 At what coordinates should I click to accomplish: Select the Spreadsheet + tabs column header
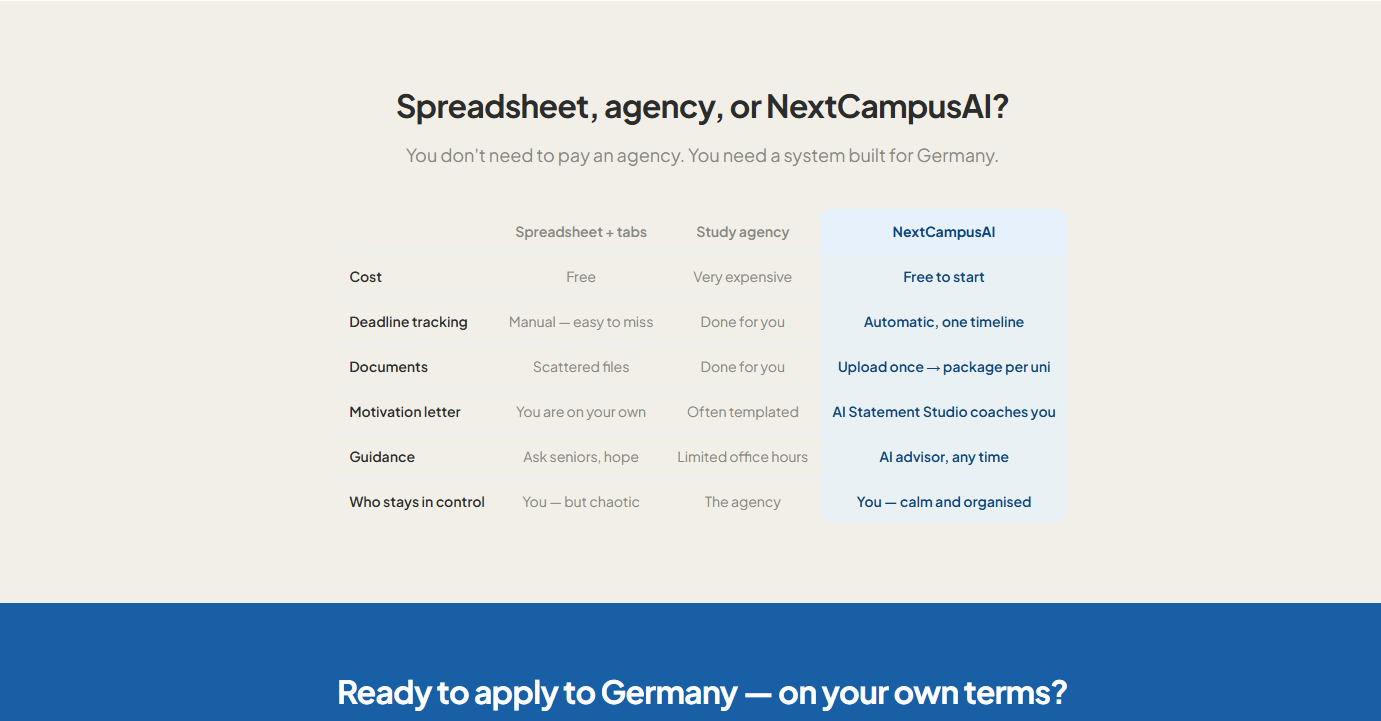581,232
